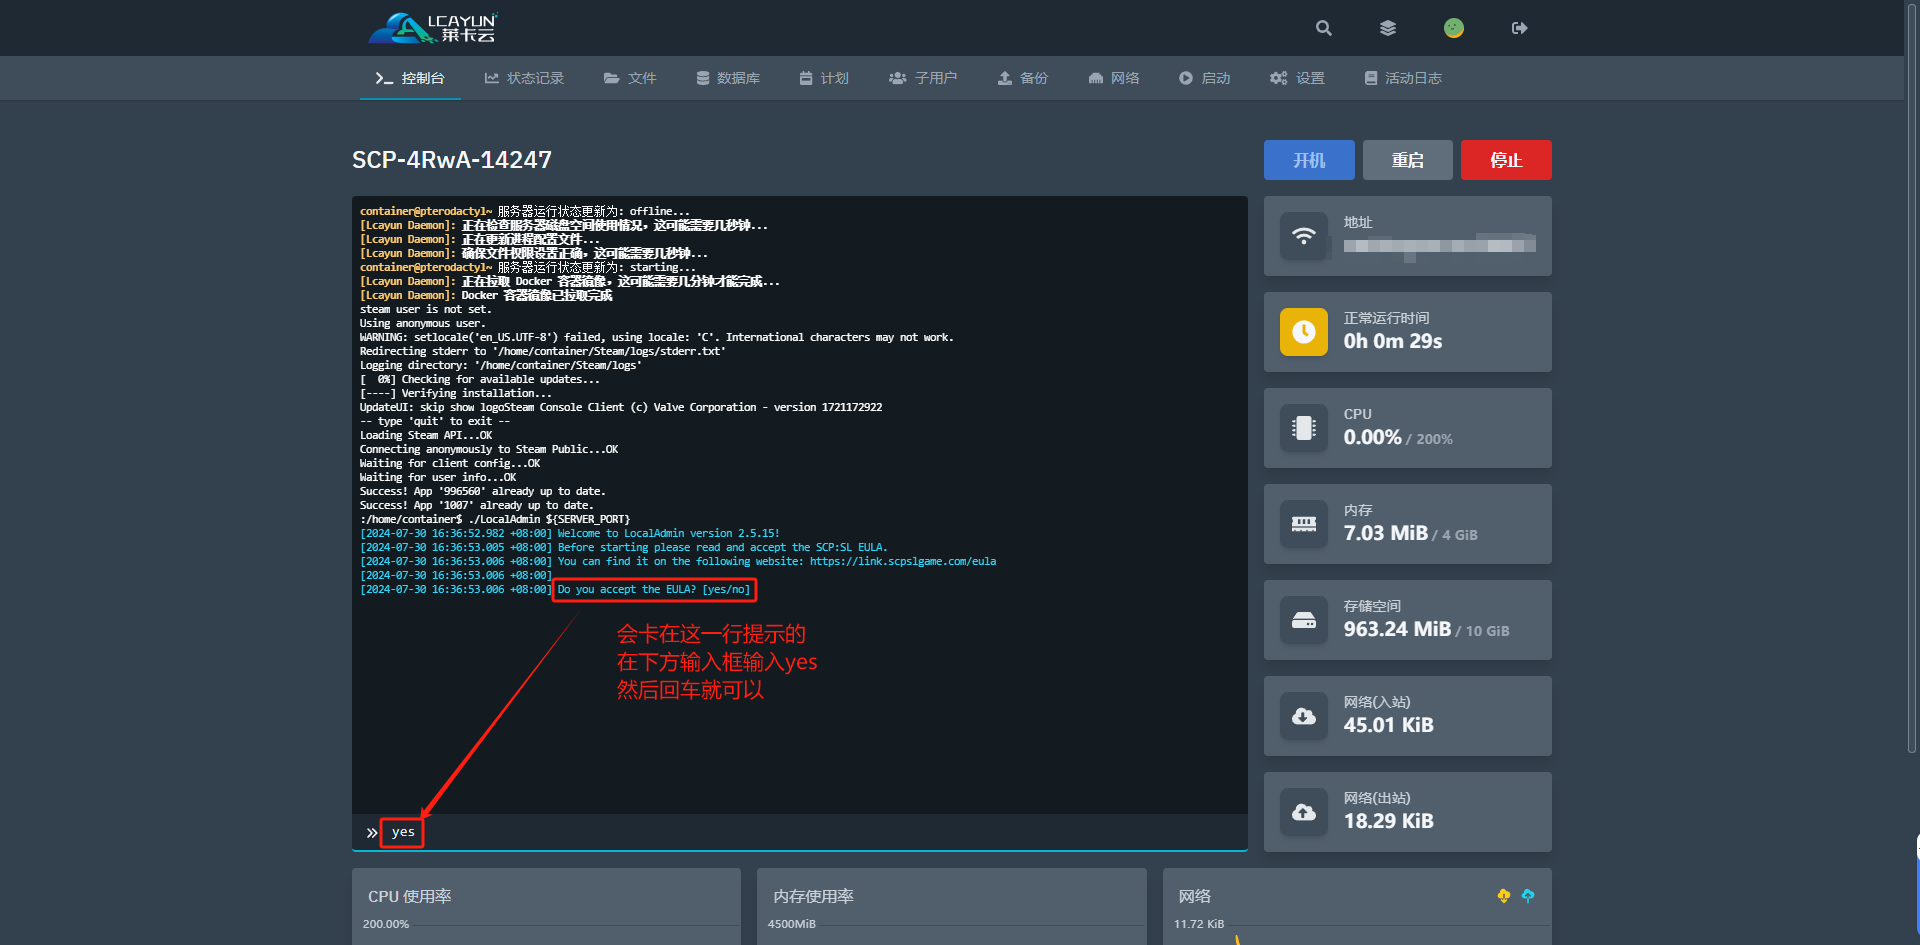The height and width of the screenshot is (945, 1920).
Task: Click the blurred server address text
Action: tap(1440, 246)
